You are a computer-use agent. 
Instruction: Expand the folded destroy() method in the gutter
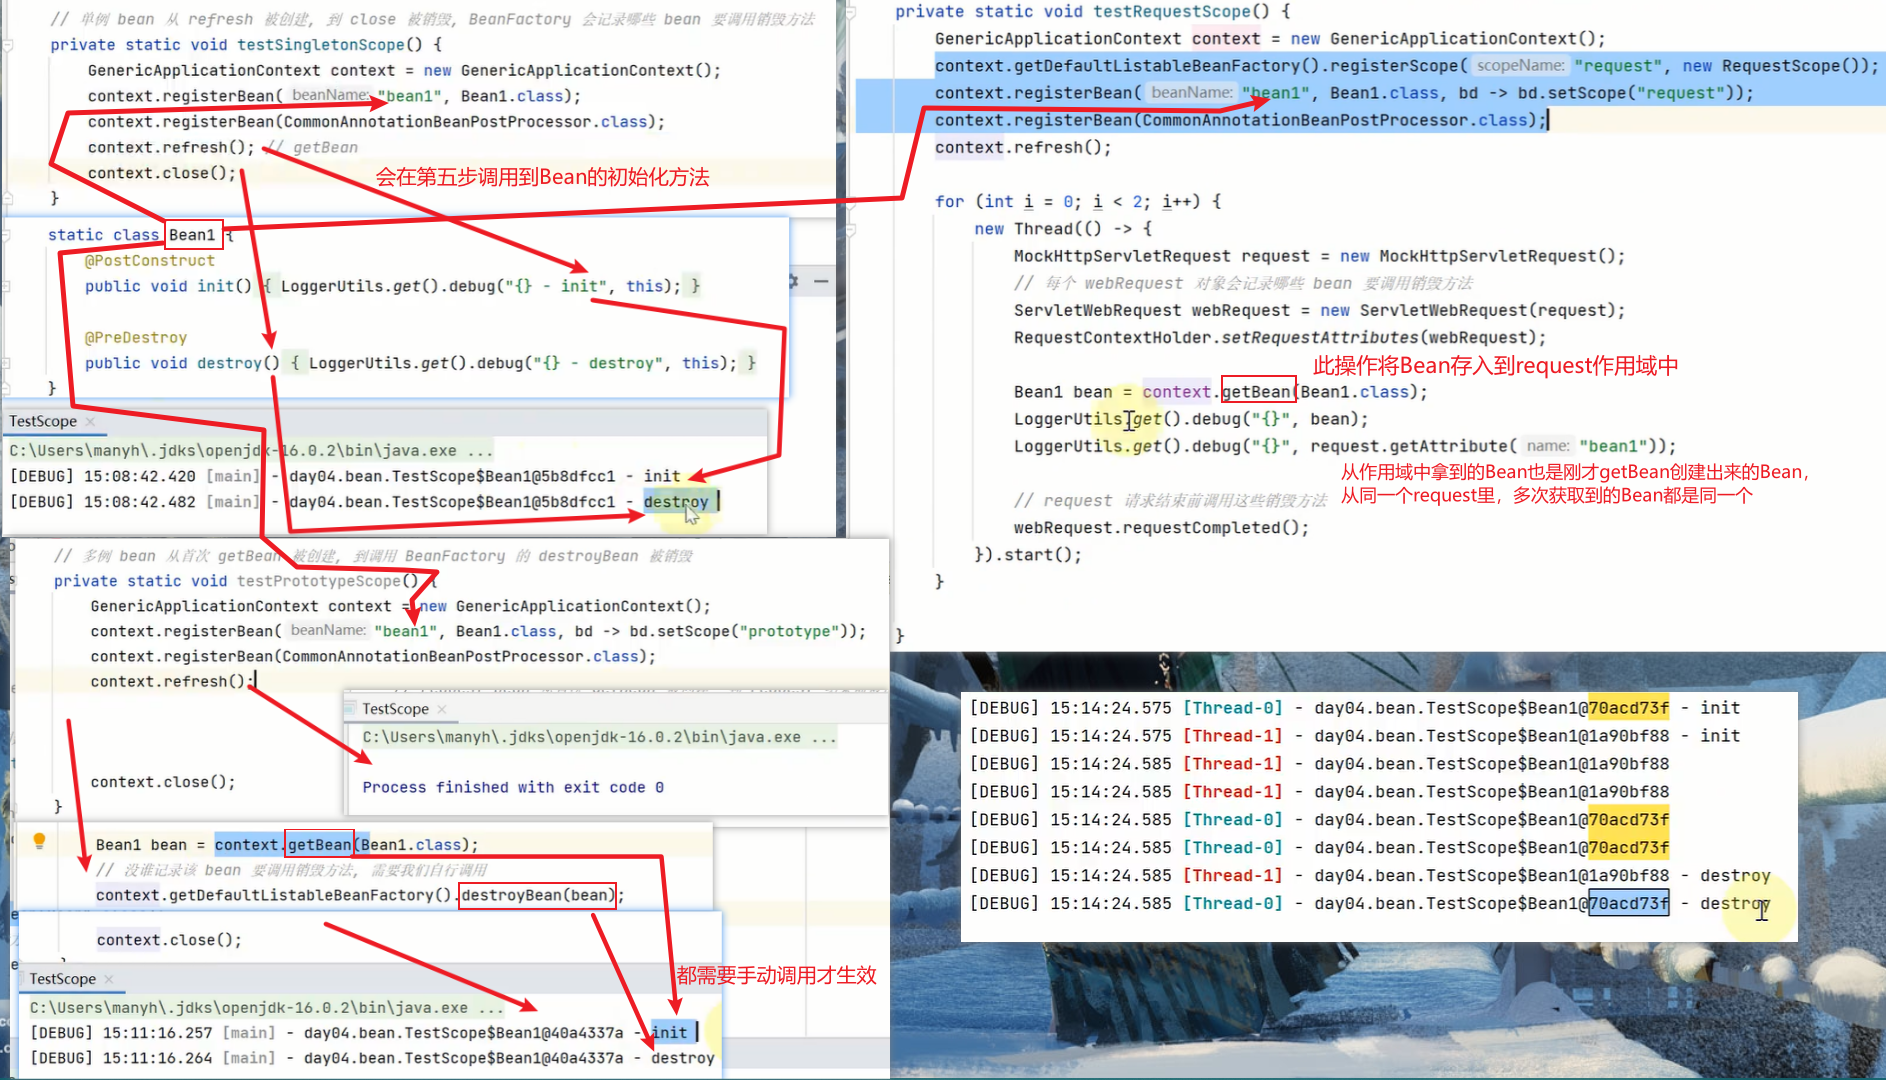[x=7, y=363]
